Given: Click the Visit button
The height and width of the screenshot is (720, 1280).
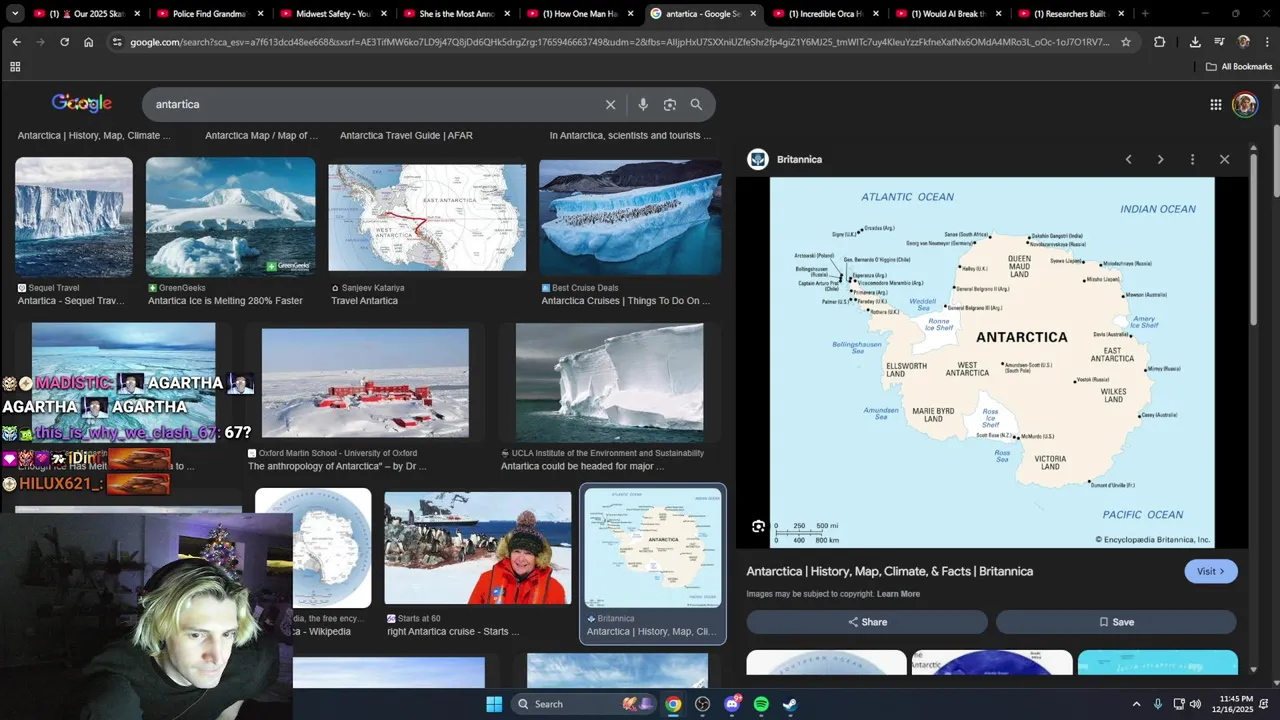Looking at the screenshot, I should 1211,571.
